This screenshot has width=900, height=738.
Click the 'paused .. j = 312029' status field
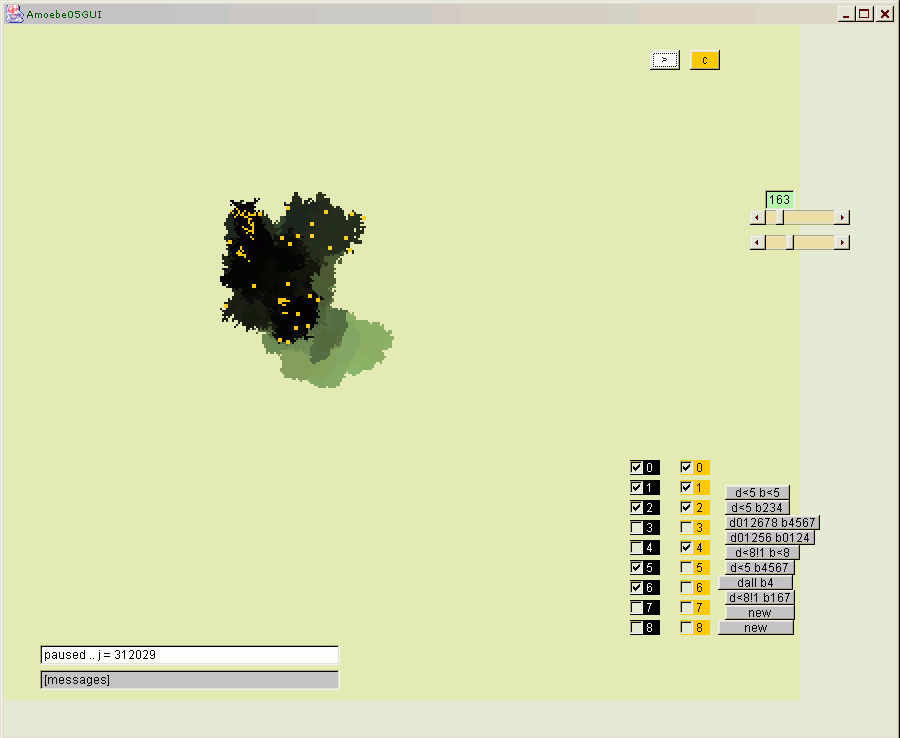click(190, 655)
